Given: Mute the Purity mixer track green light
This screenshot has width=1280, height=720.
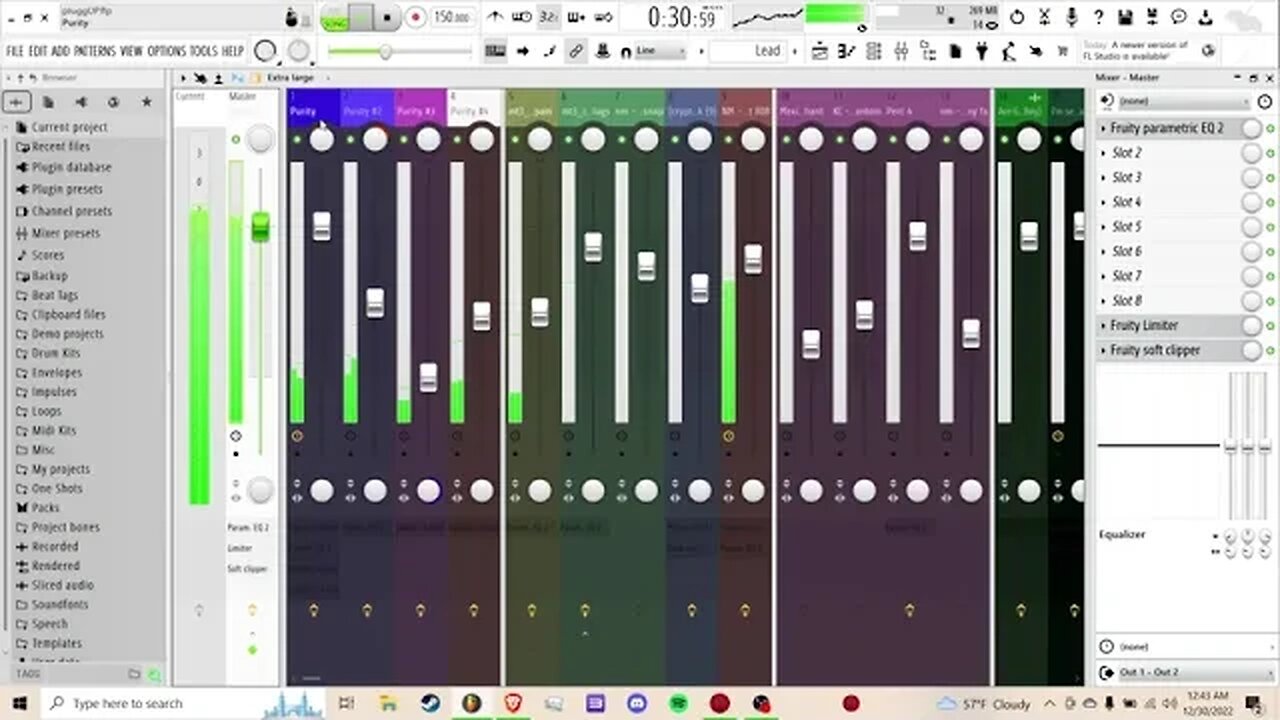Looking at the screenshot, I should tap(296, 140).
